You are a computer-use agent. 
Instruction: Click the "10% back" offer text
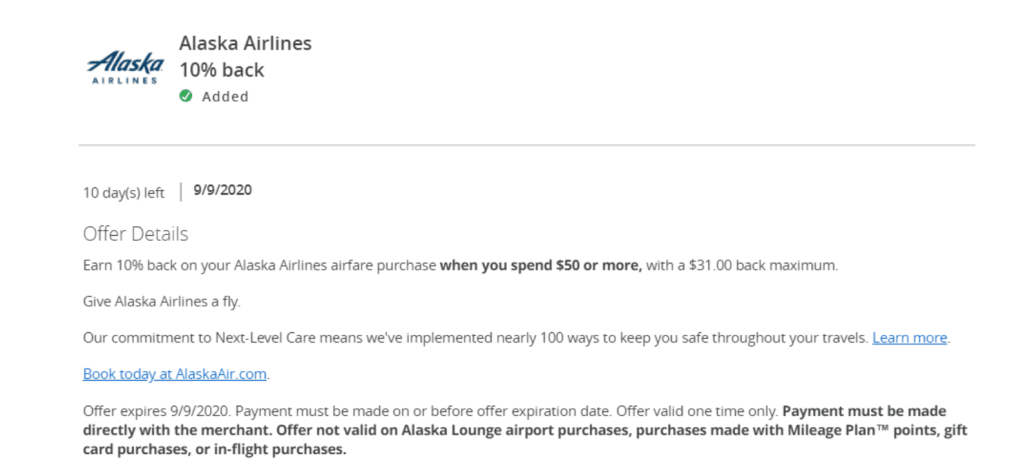[221, 70]
